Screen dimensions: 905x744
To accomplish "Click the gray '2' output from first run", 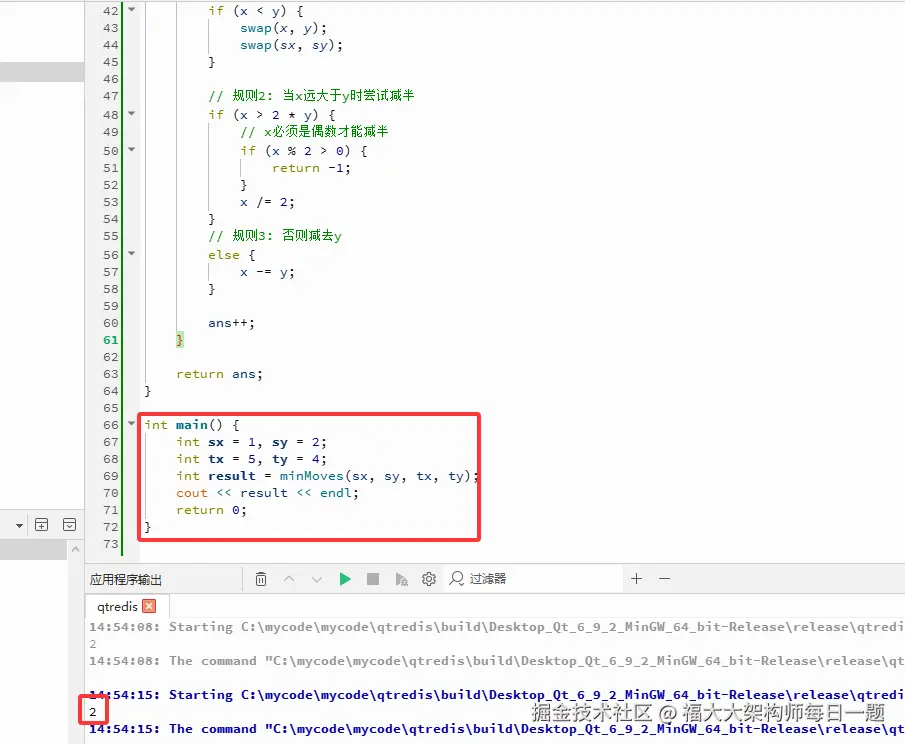I will tap(93, 644).
